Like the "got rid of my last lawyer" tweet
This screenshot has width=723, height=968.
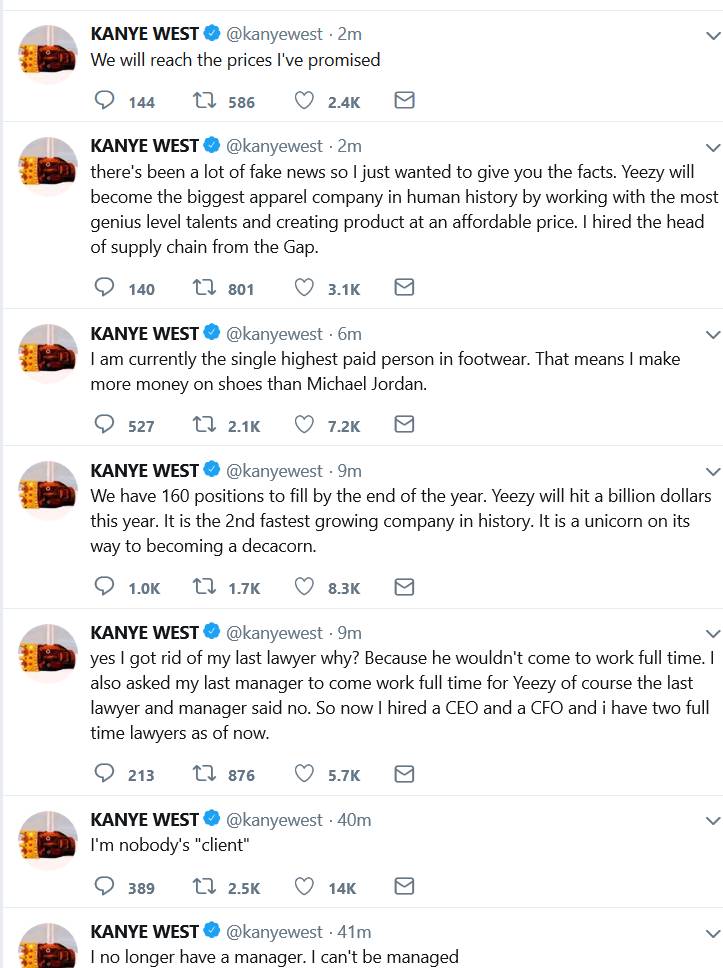pos(304,774)
